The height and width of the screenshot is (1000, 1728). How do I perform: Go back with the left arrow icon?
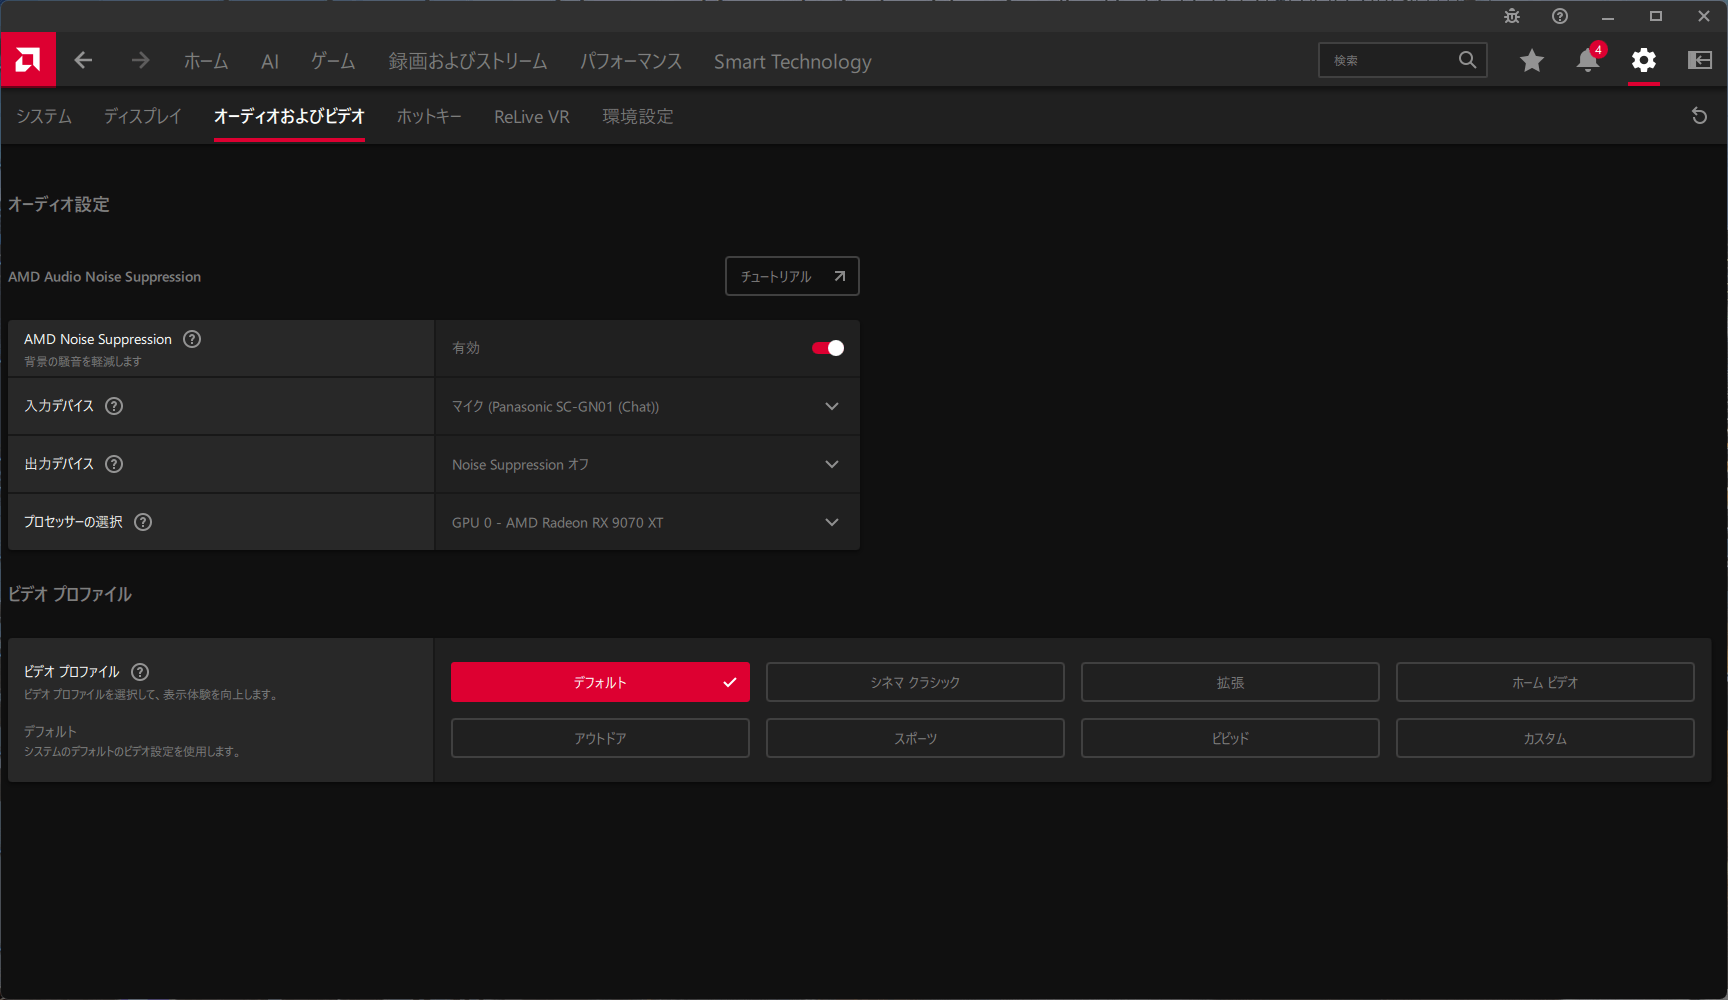point(83,61)
